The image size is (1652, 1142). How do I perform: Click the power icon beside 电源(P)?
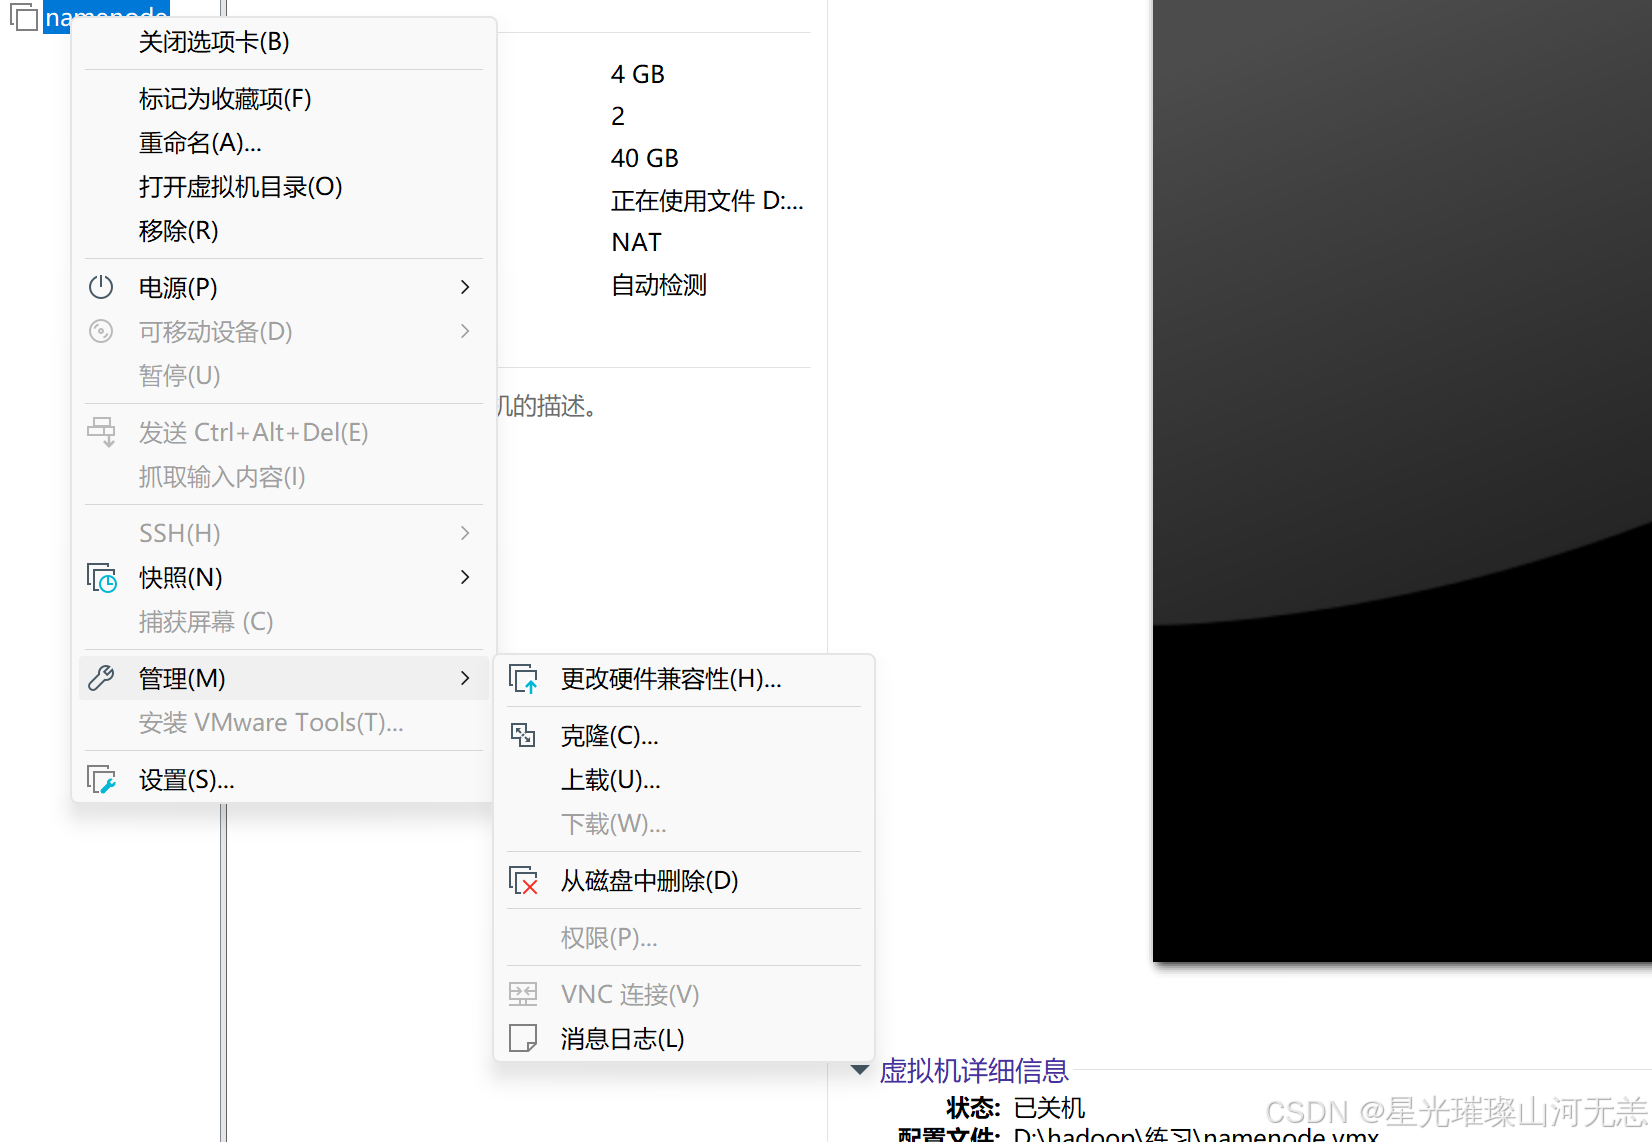click(x=101, y=287)
